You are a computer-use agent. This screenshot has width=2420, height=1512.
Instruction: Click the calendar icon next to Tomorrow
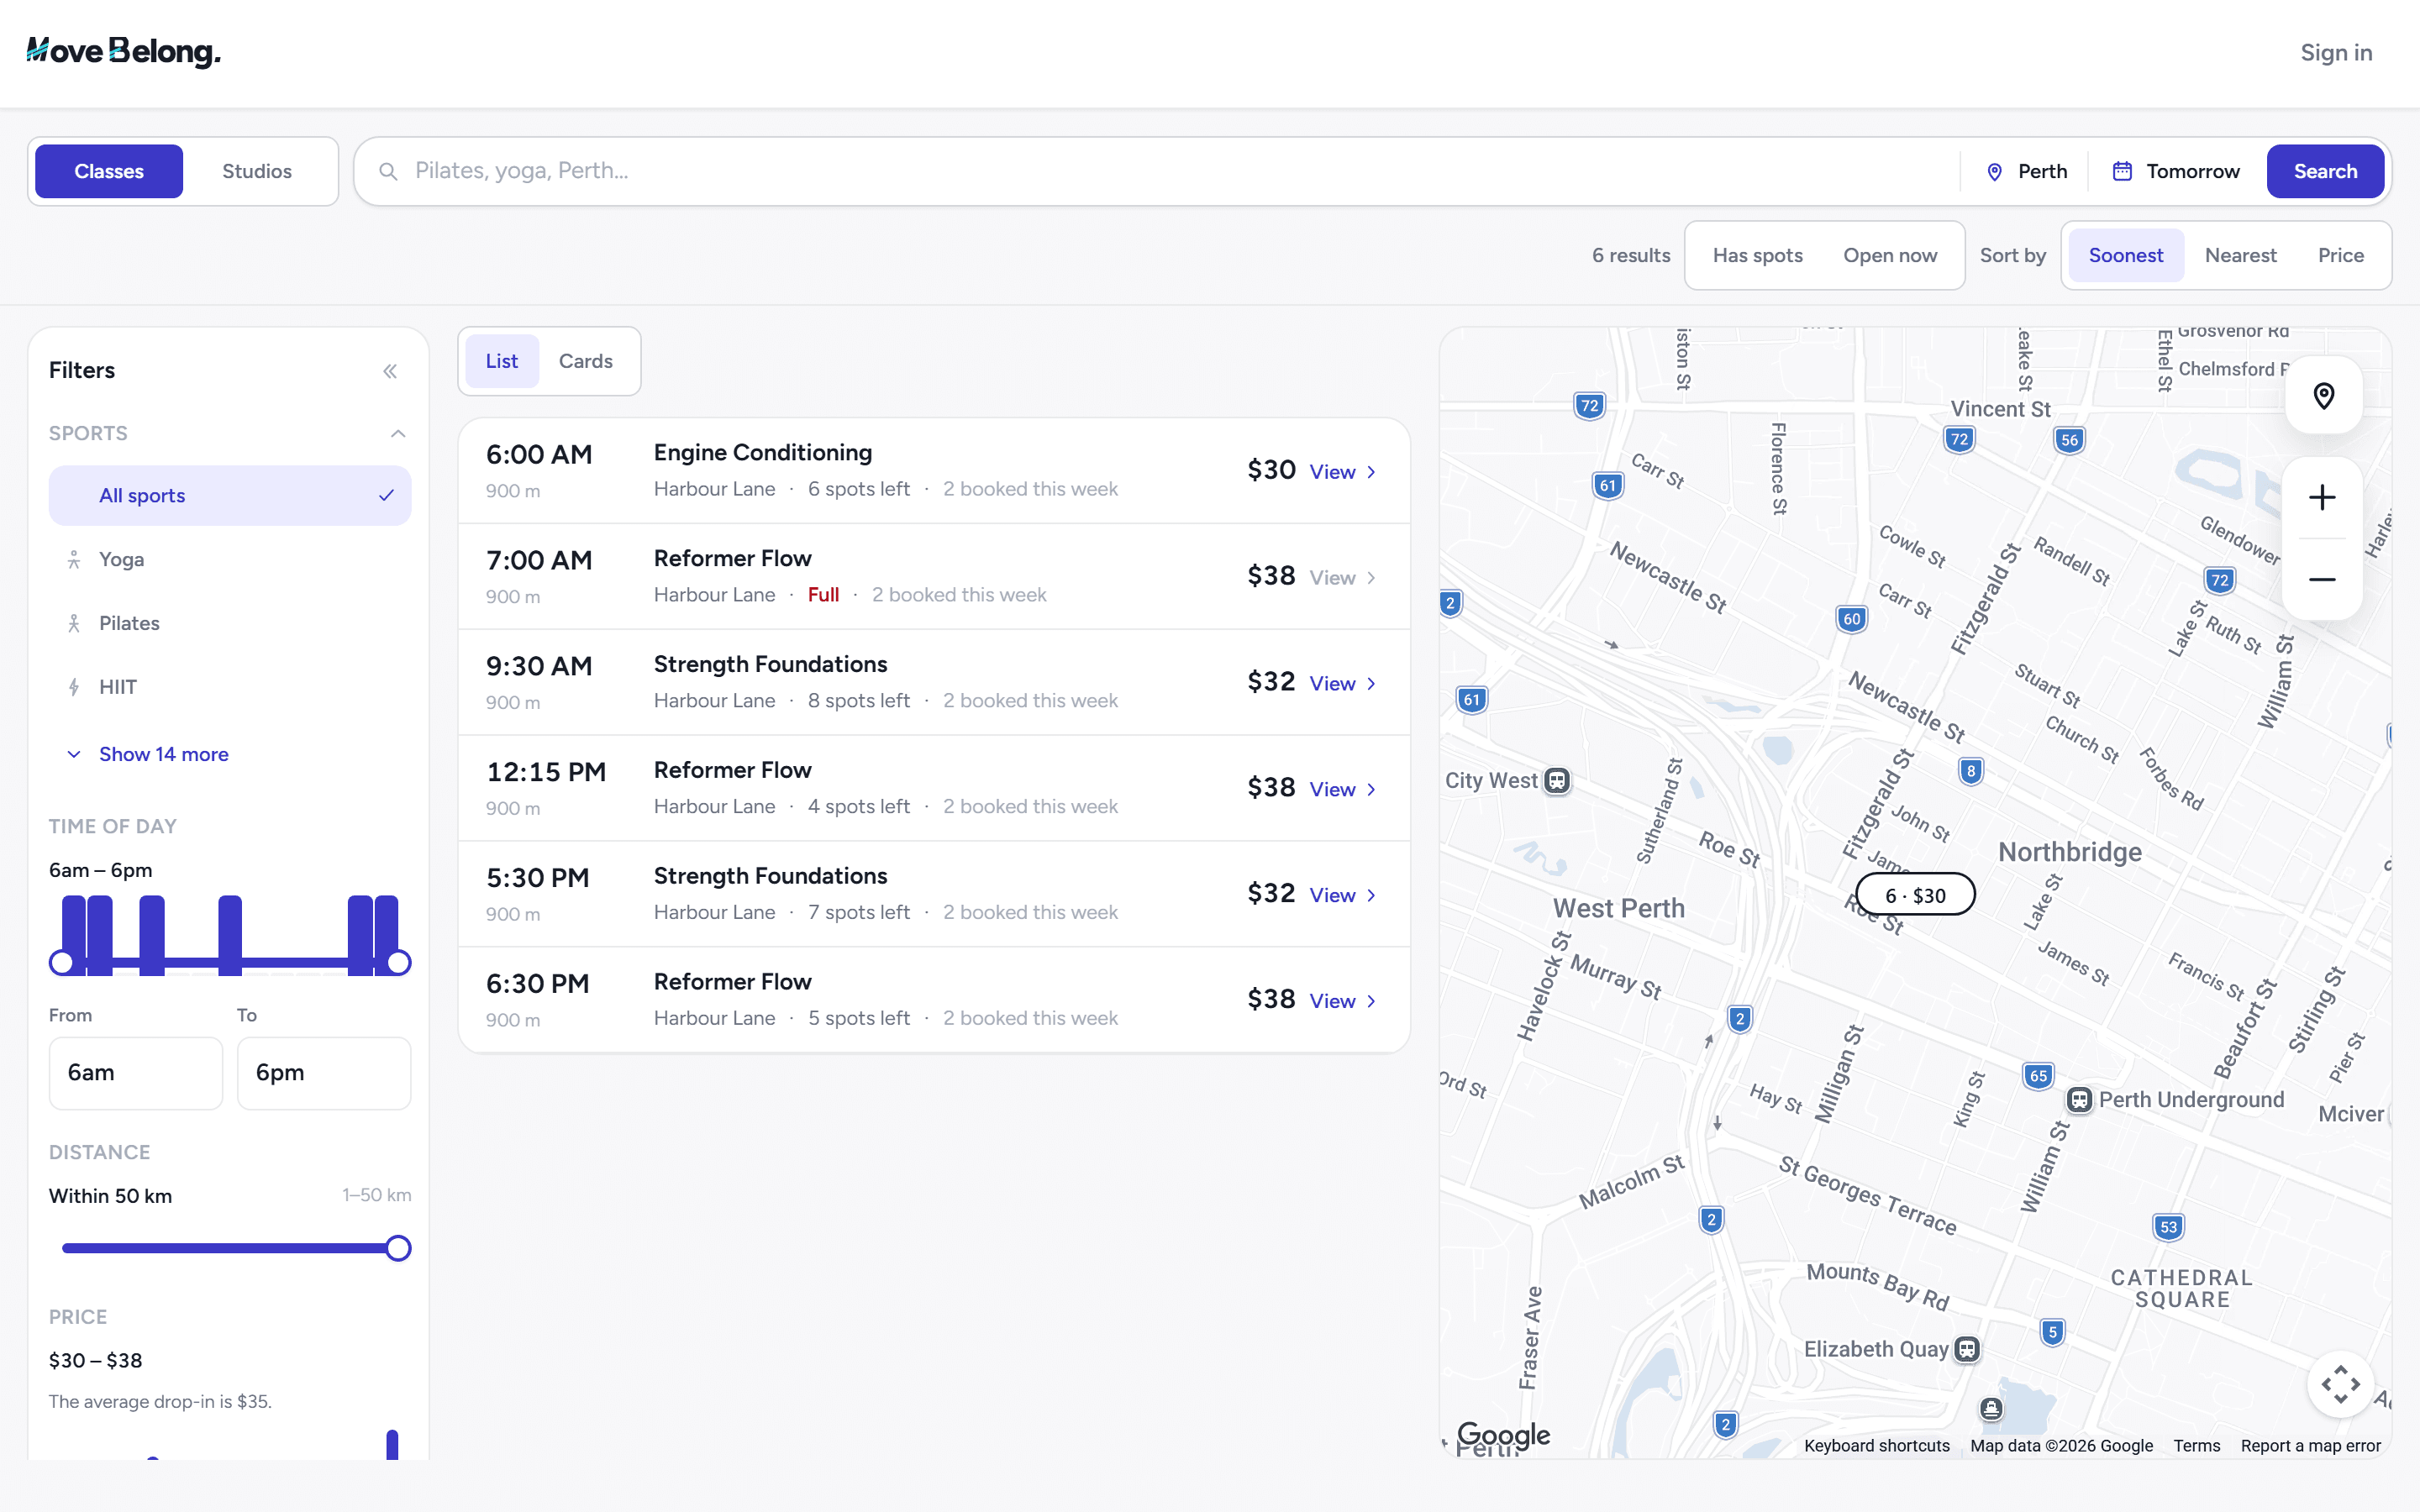(2122, 171)
